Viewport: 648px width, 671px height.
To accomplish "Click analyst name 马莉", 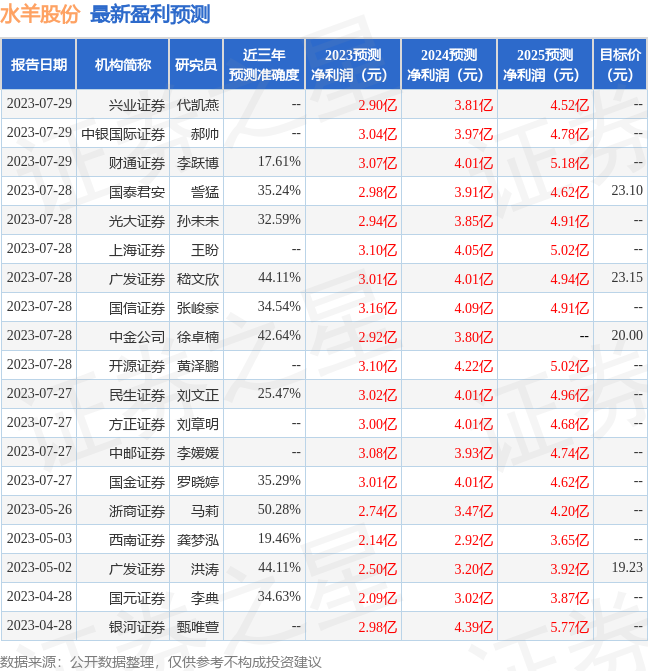I will pos(205,511).
